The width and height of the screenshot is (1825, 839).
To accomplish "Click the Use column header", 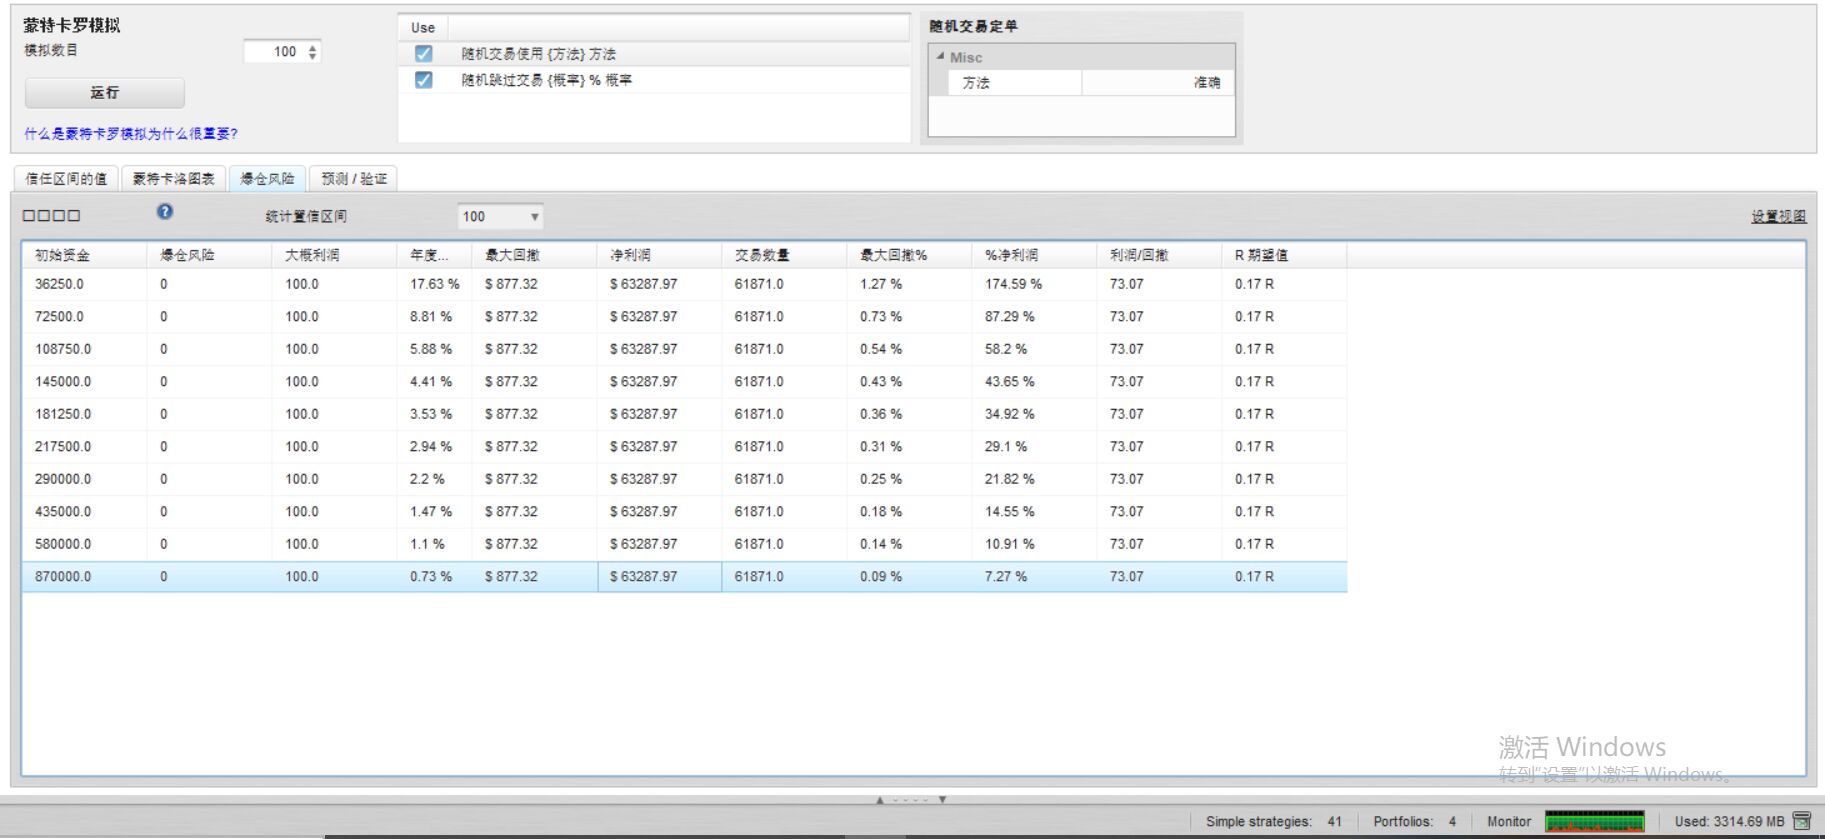I will (x=423, y=28).
